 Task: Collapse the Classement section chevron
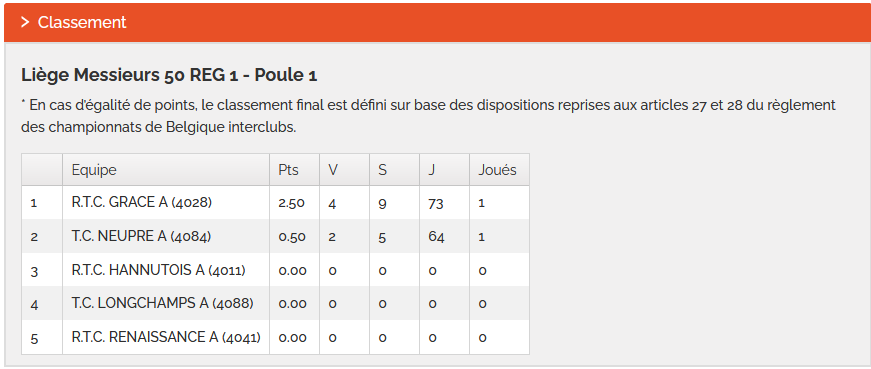point(25,22)
